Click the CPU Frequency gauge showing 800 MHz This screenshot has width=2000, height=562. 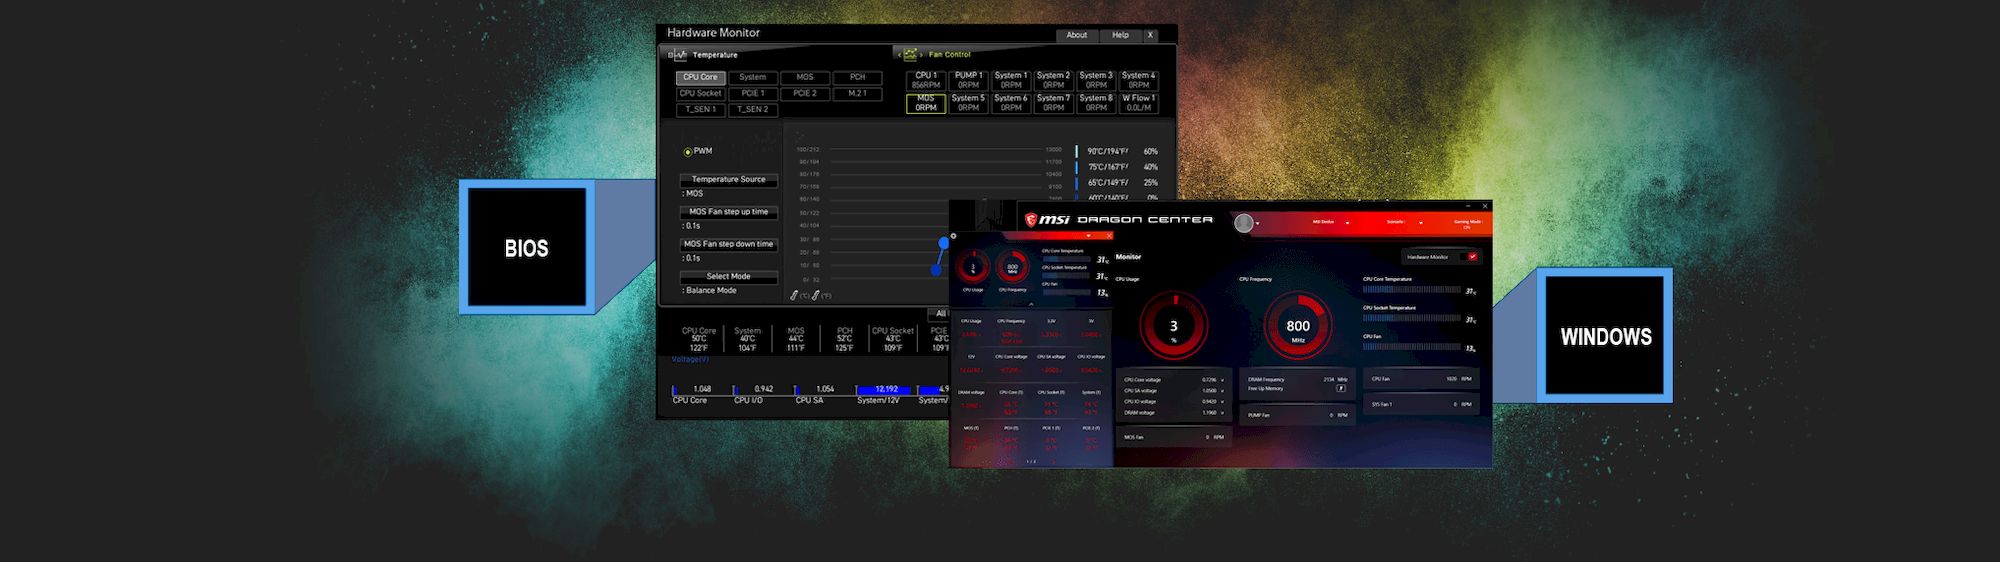1298,326
